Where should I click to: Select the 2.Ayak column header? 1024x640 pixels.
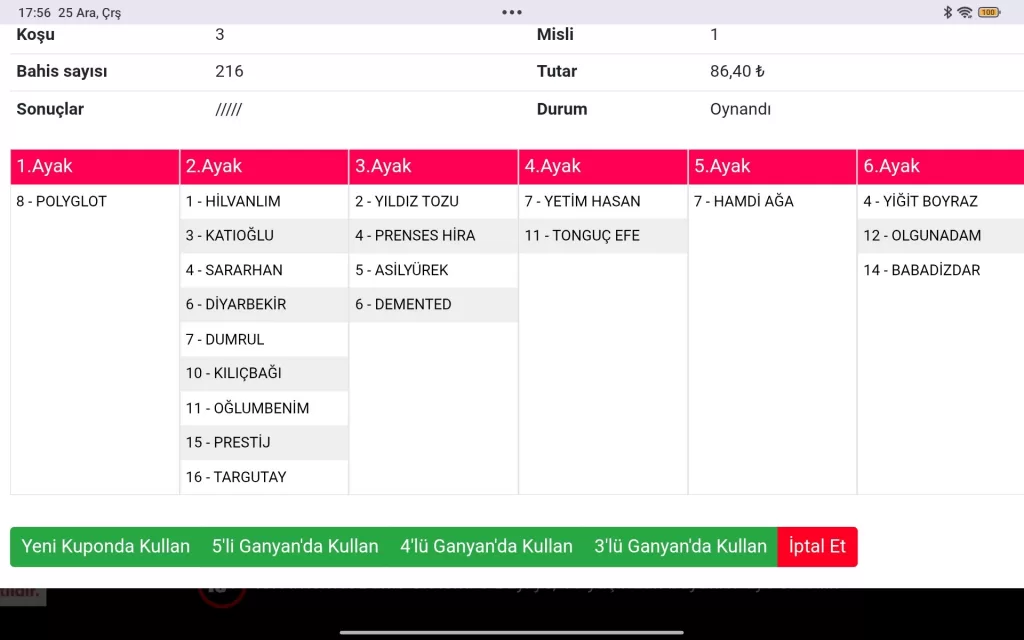click(264, 167)
